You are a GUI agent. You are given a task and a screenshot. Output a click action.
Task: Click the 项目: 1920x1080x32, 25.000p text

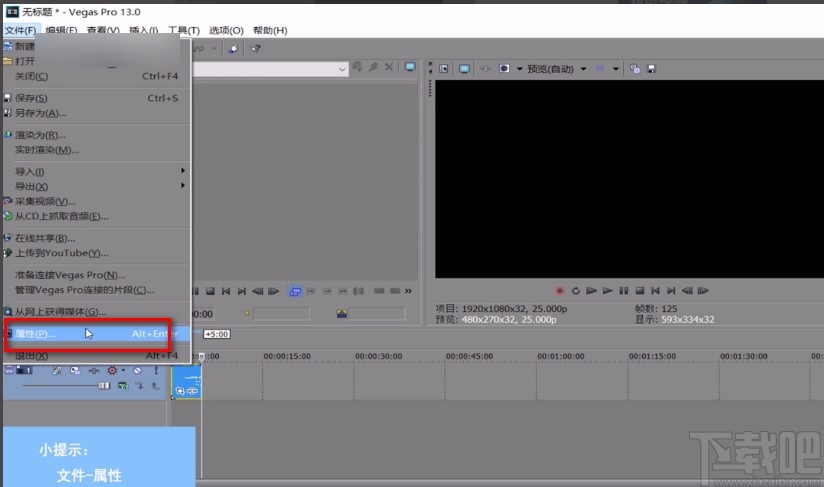point(501,309)
